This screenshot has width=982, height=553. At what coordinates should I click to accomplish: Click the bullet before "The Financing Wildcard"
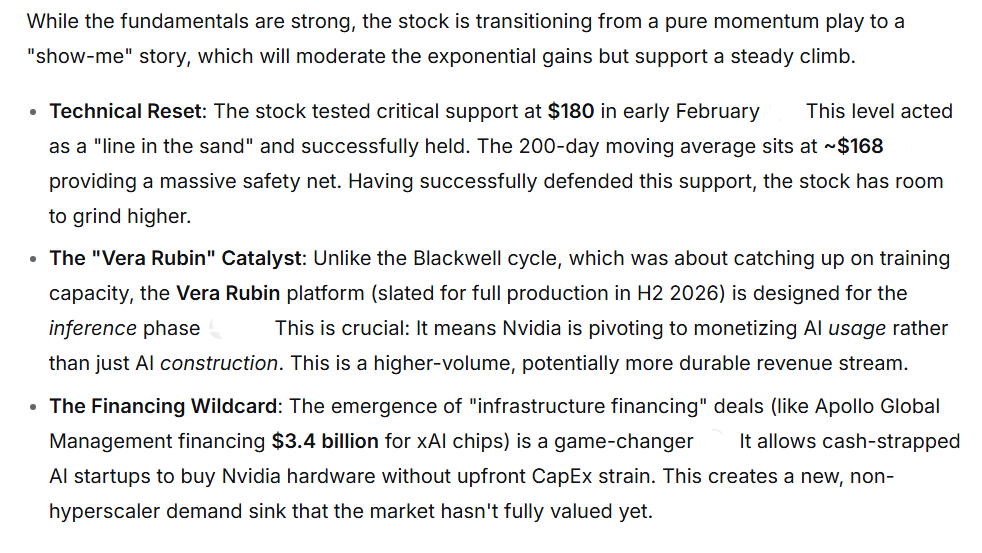[x=34, y=407]
